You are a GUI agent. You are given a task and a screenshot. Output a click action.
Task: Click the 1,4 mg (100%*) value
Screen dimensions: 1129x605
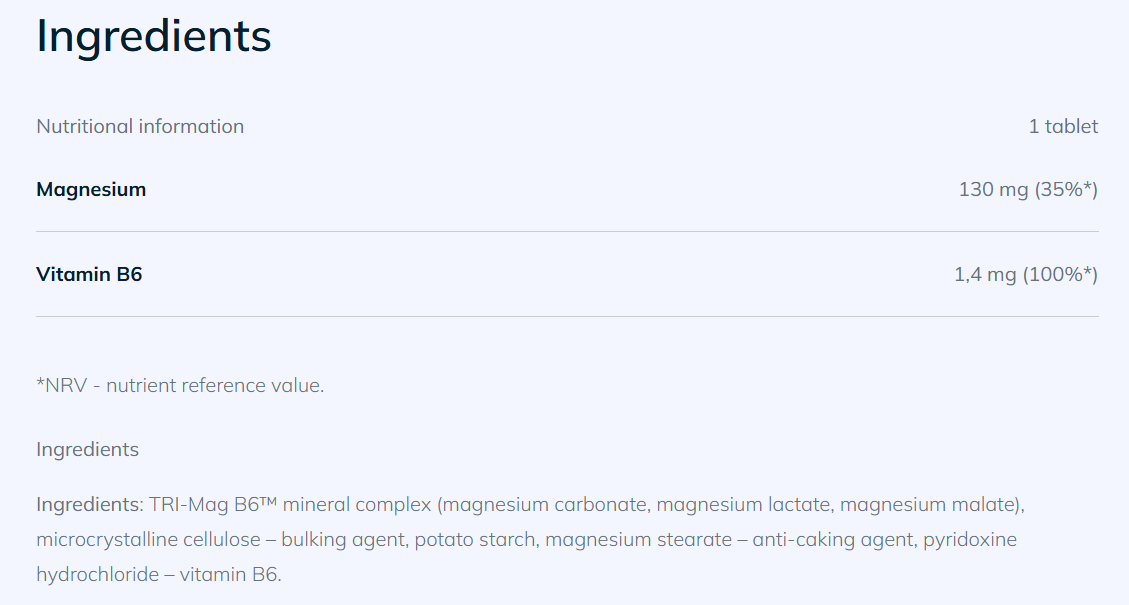point(1026,274)
